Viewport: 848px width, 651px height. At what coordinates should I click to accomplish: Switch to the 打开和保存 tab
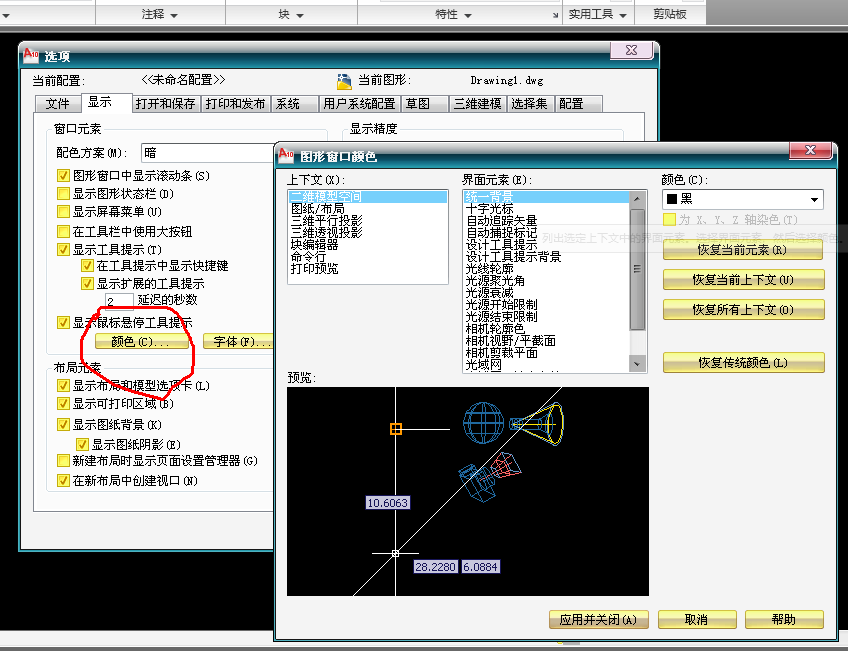tap(165, 103)
